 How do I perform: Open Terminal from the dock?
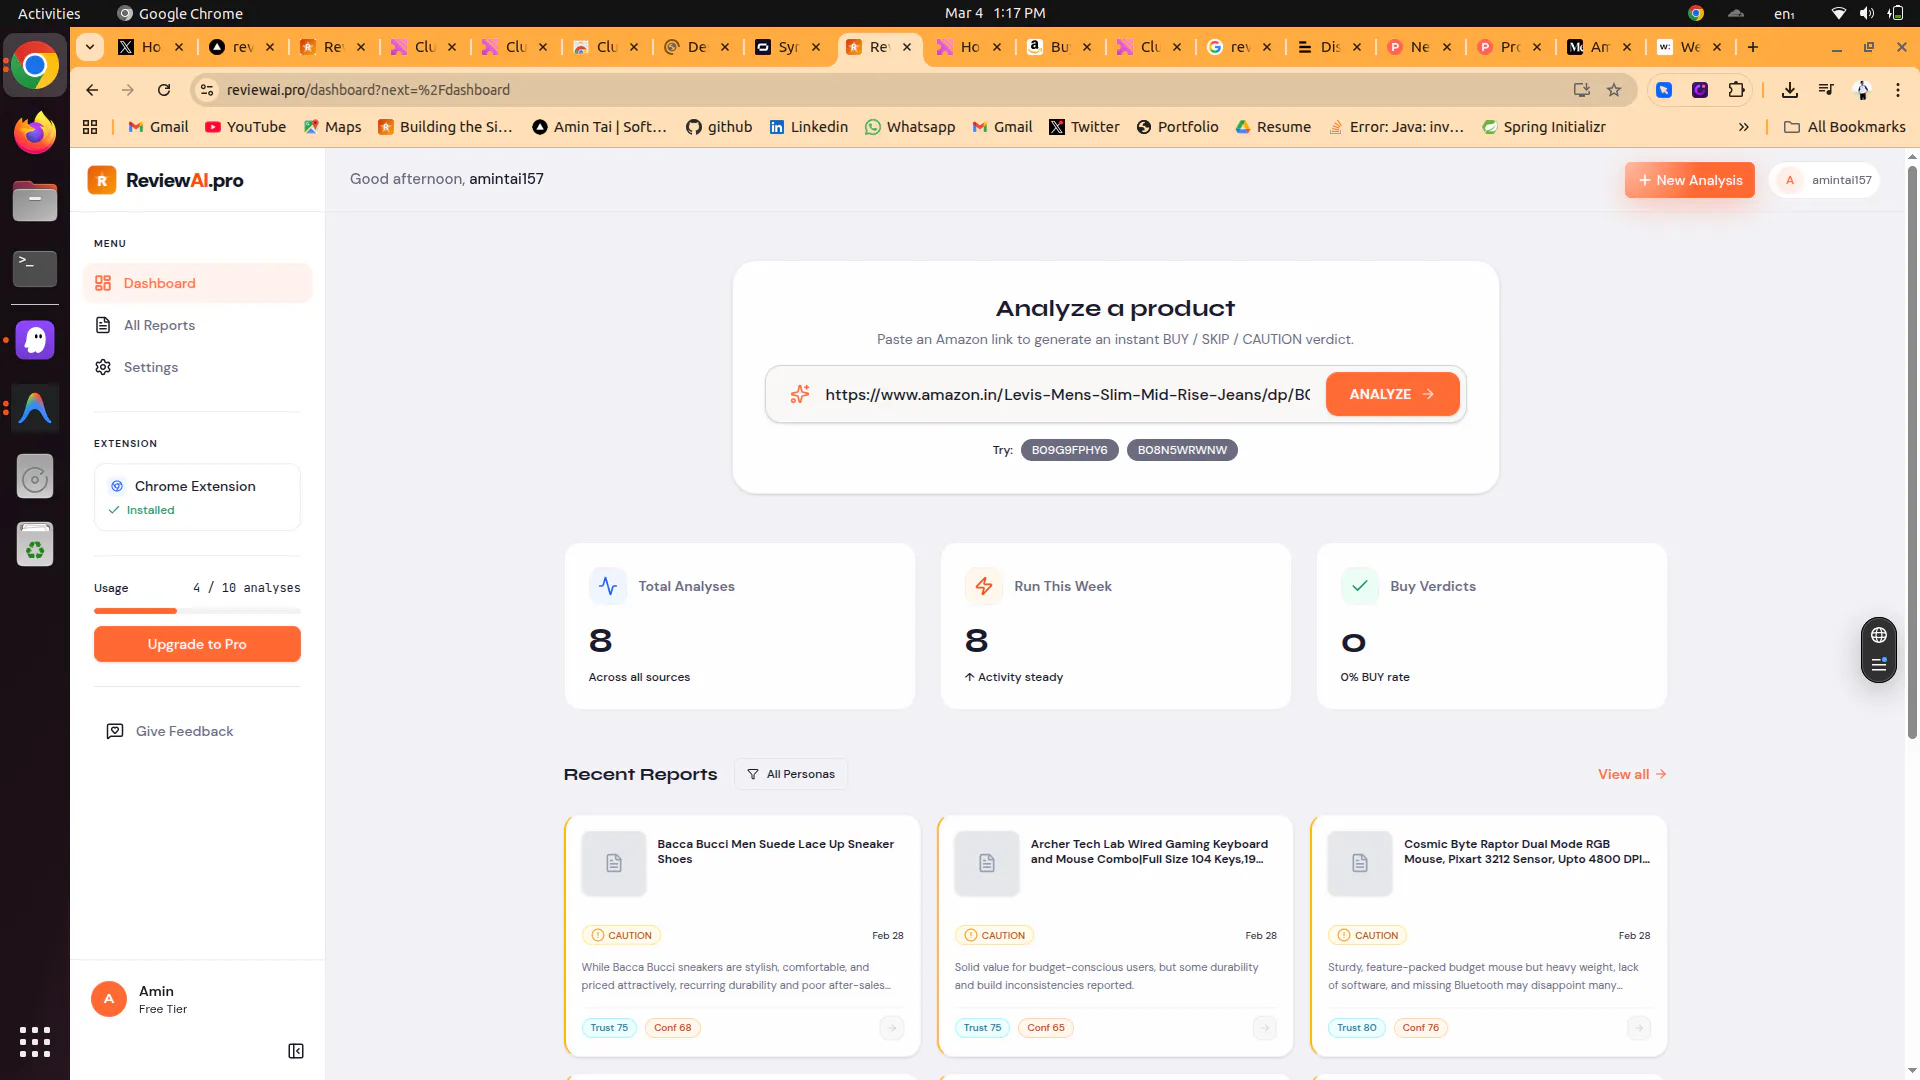click(x=35, y=268)
